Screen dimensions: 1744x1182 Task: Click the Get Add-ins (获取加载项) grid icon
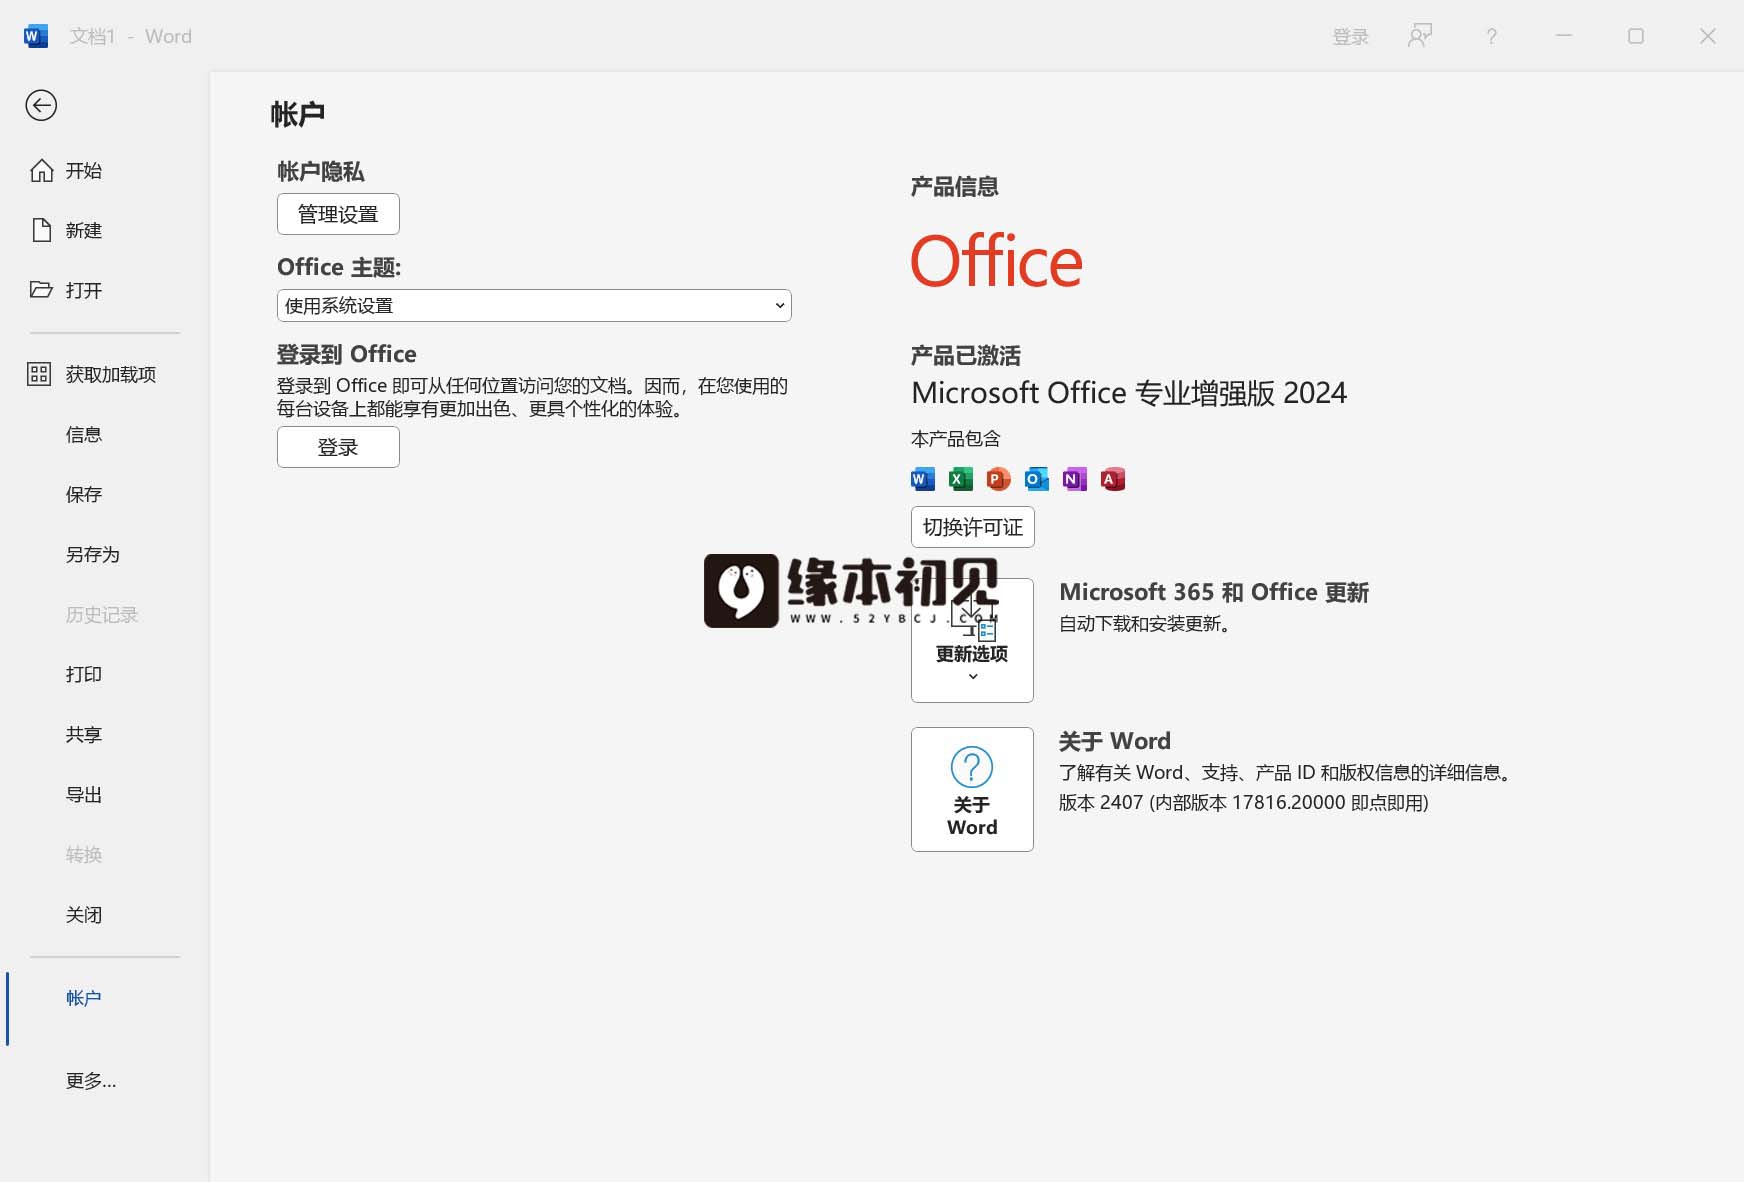[x=39, y=374]
